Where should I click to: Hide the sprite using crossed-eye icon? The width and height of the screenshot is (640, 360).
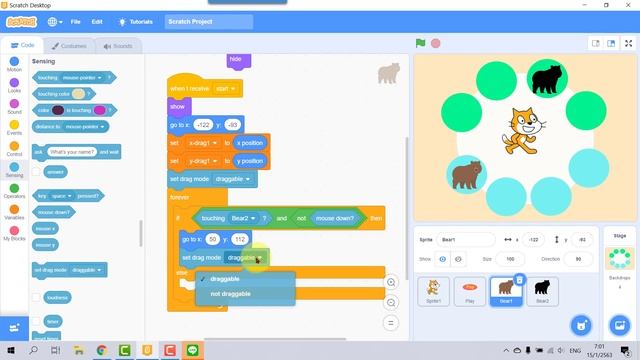click(x=458, y=259)
